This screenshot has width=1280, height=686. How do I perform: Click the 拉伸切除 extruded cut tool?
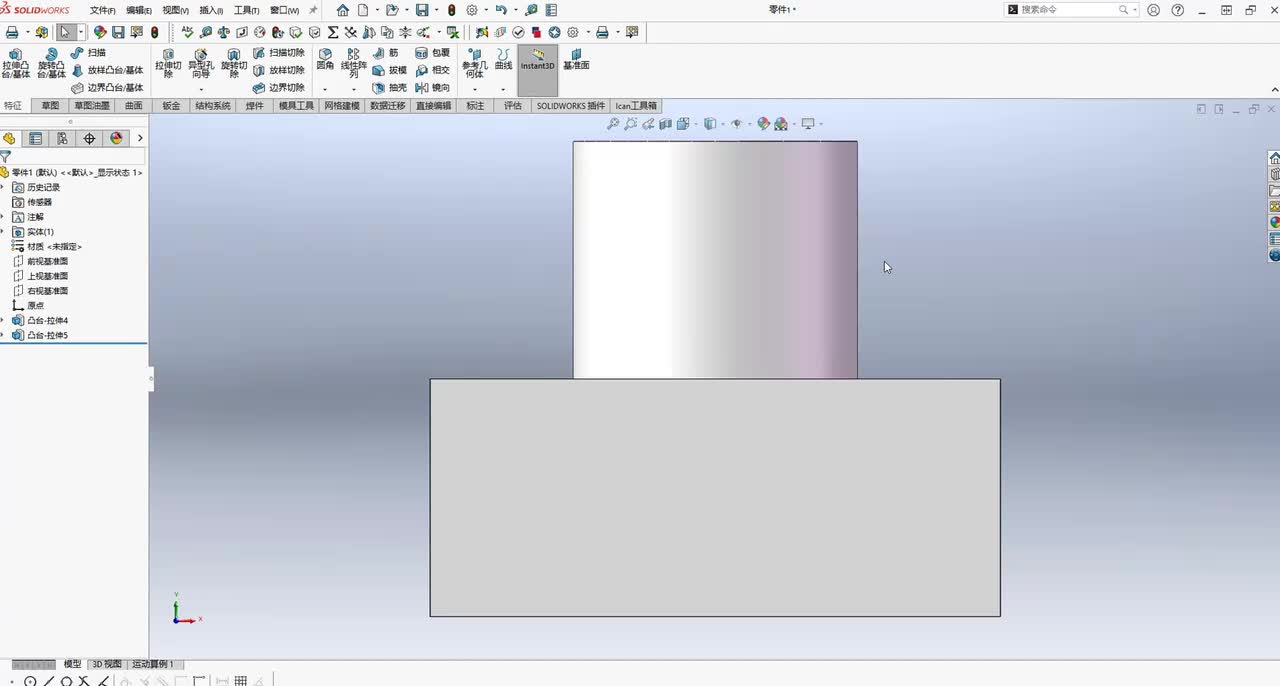[x=168, y=63]
